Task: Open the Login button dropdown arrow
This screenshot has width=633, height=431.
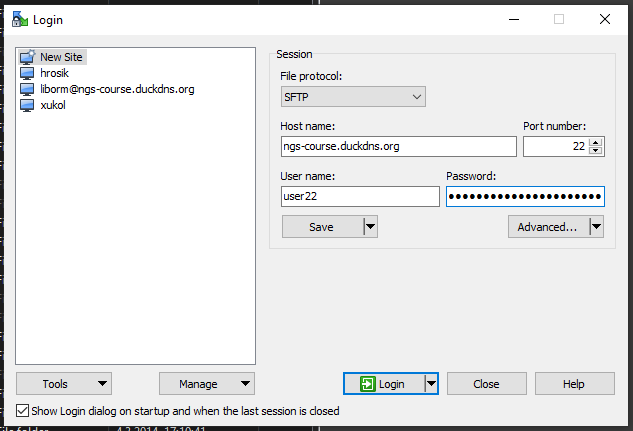Action: click(x=432, y=384)
